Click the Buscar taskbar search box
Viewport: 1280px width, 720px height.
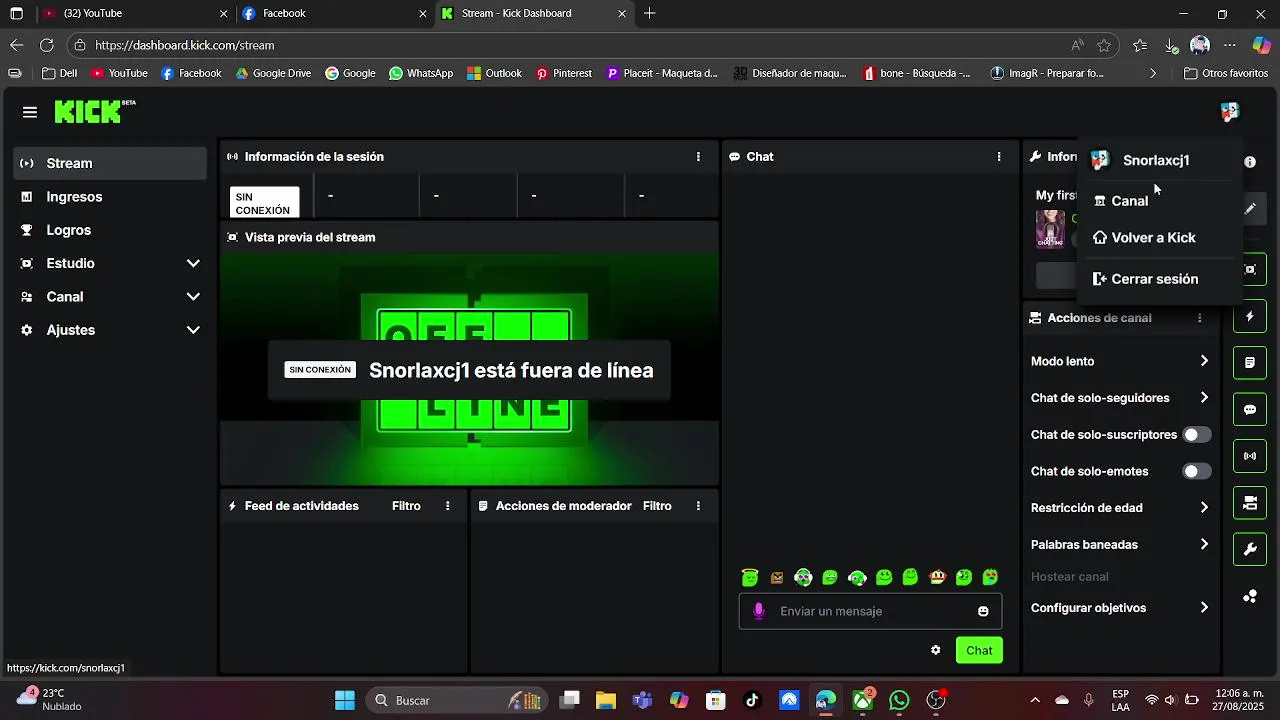458,700
